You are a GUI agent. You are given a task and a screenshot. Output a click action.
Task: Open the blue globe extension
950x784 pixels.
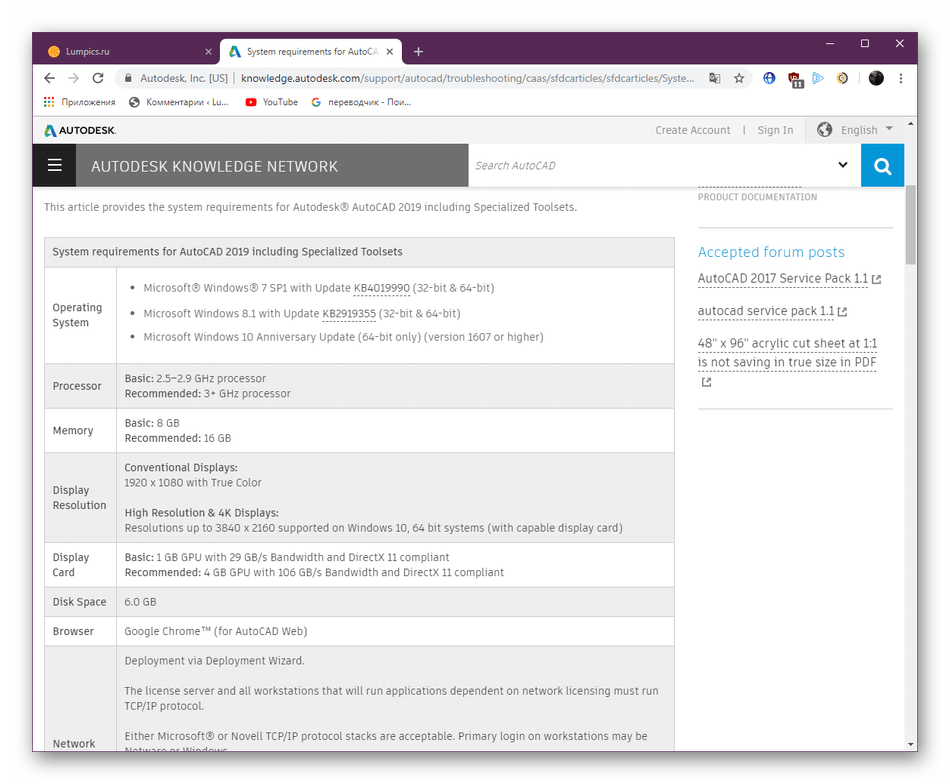click(x=769, y=78)
